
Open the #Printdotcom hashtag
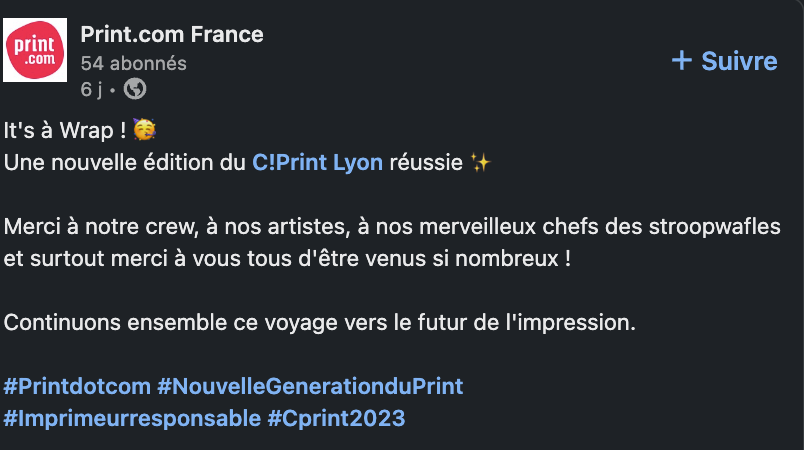77,386
